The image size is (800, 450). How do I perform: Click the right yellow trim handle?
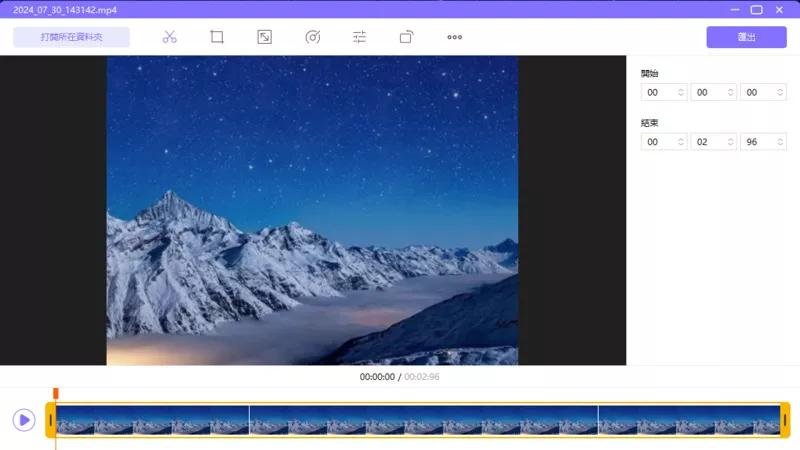[x=784, y=420]
